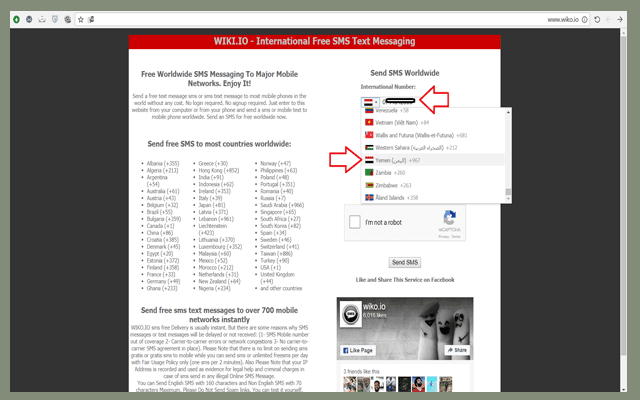640x400 pixels.
Task: Open the reCAPTCHA Privacy link
Action: pos(444,236)
